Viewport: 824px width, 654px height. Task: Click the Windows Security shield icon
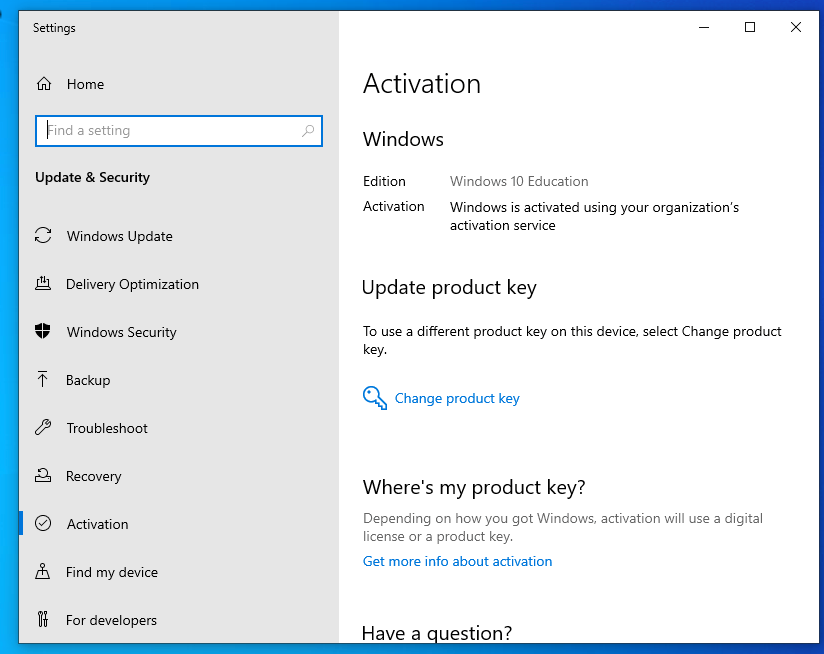click(43, 331)
